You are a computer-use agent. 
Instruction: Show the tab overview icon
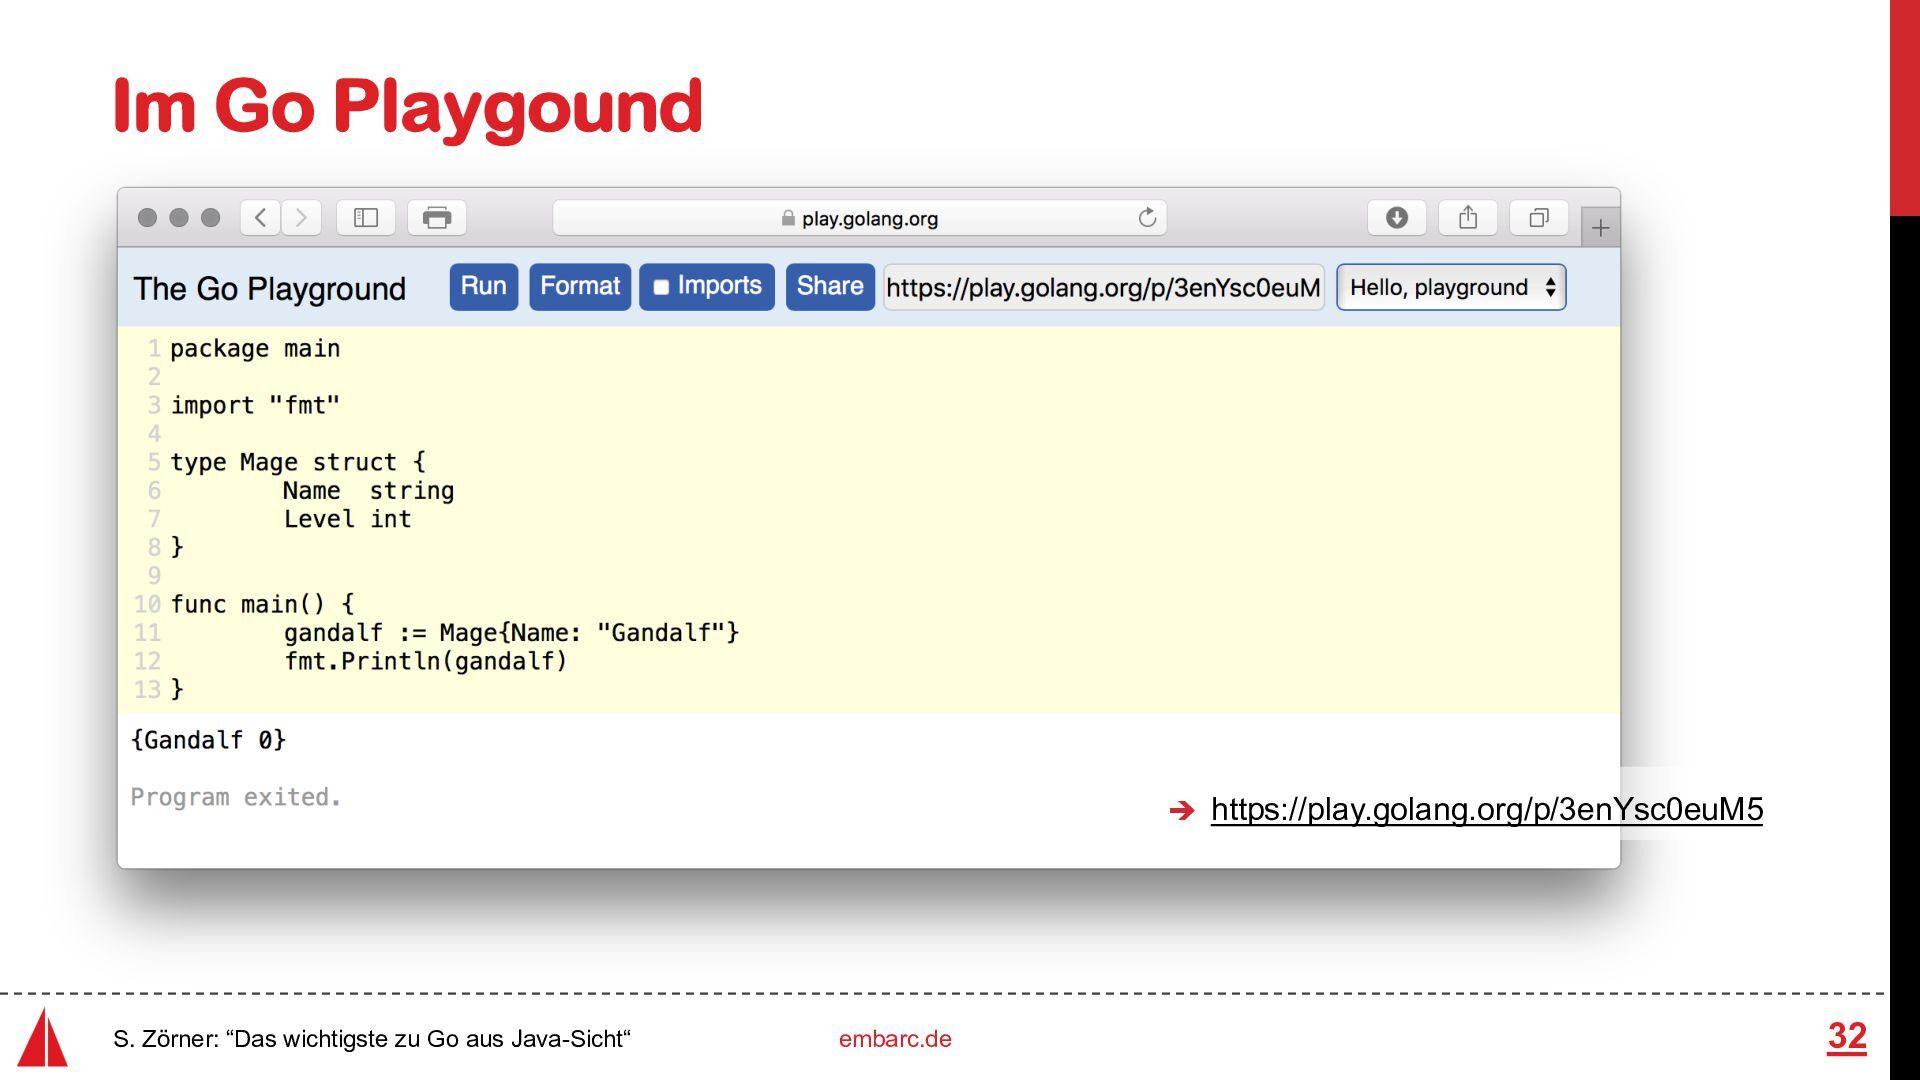click(1539, 217)
